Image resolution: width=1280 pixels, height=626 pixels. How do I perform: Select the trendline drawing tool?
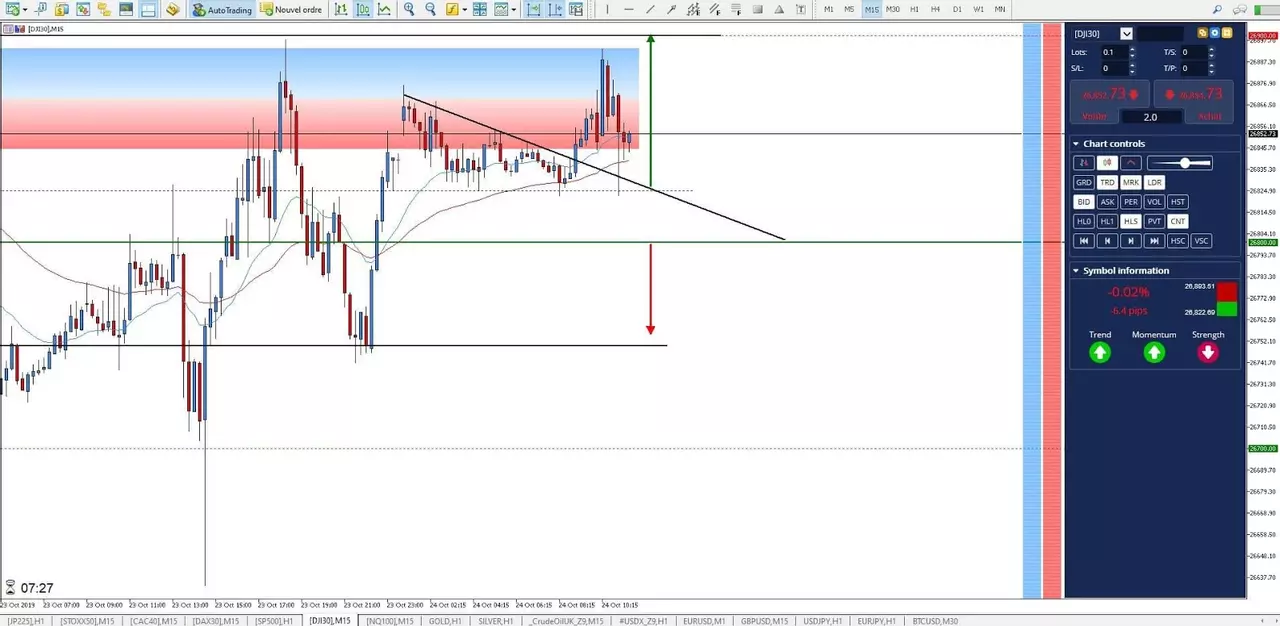pos(650,9)
